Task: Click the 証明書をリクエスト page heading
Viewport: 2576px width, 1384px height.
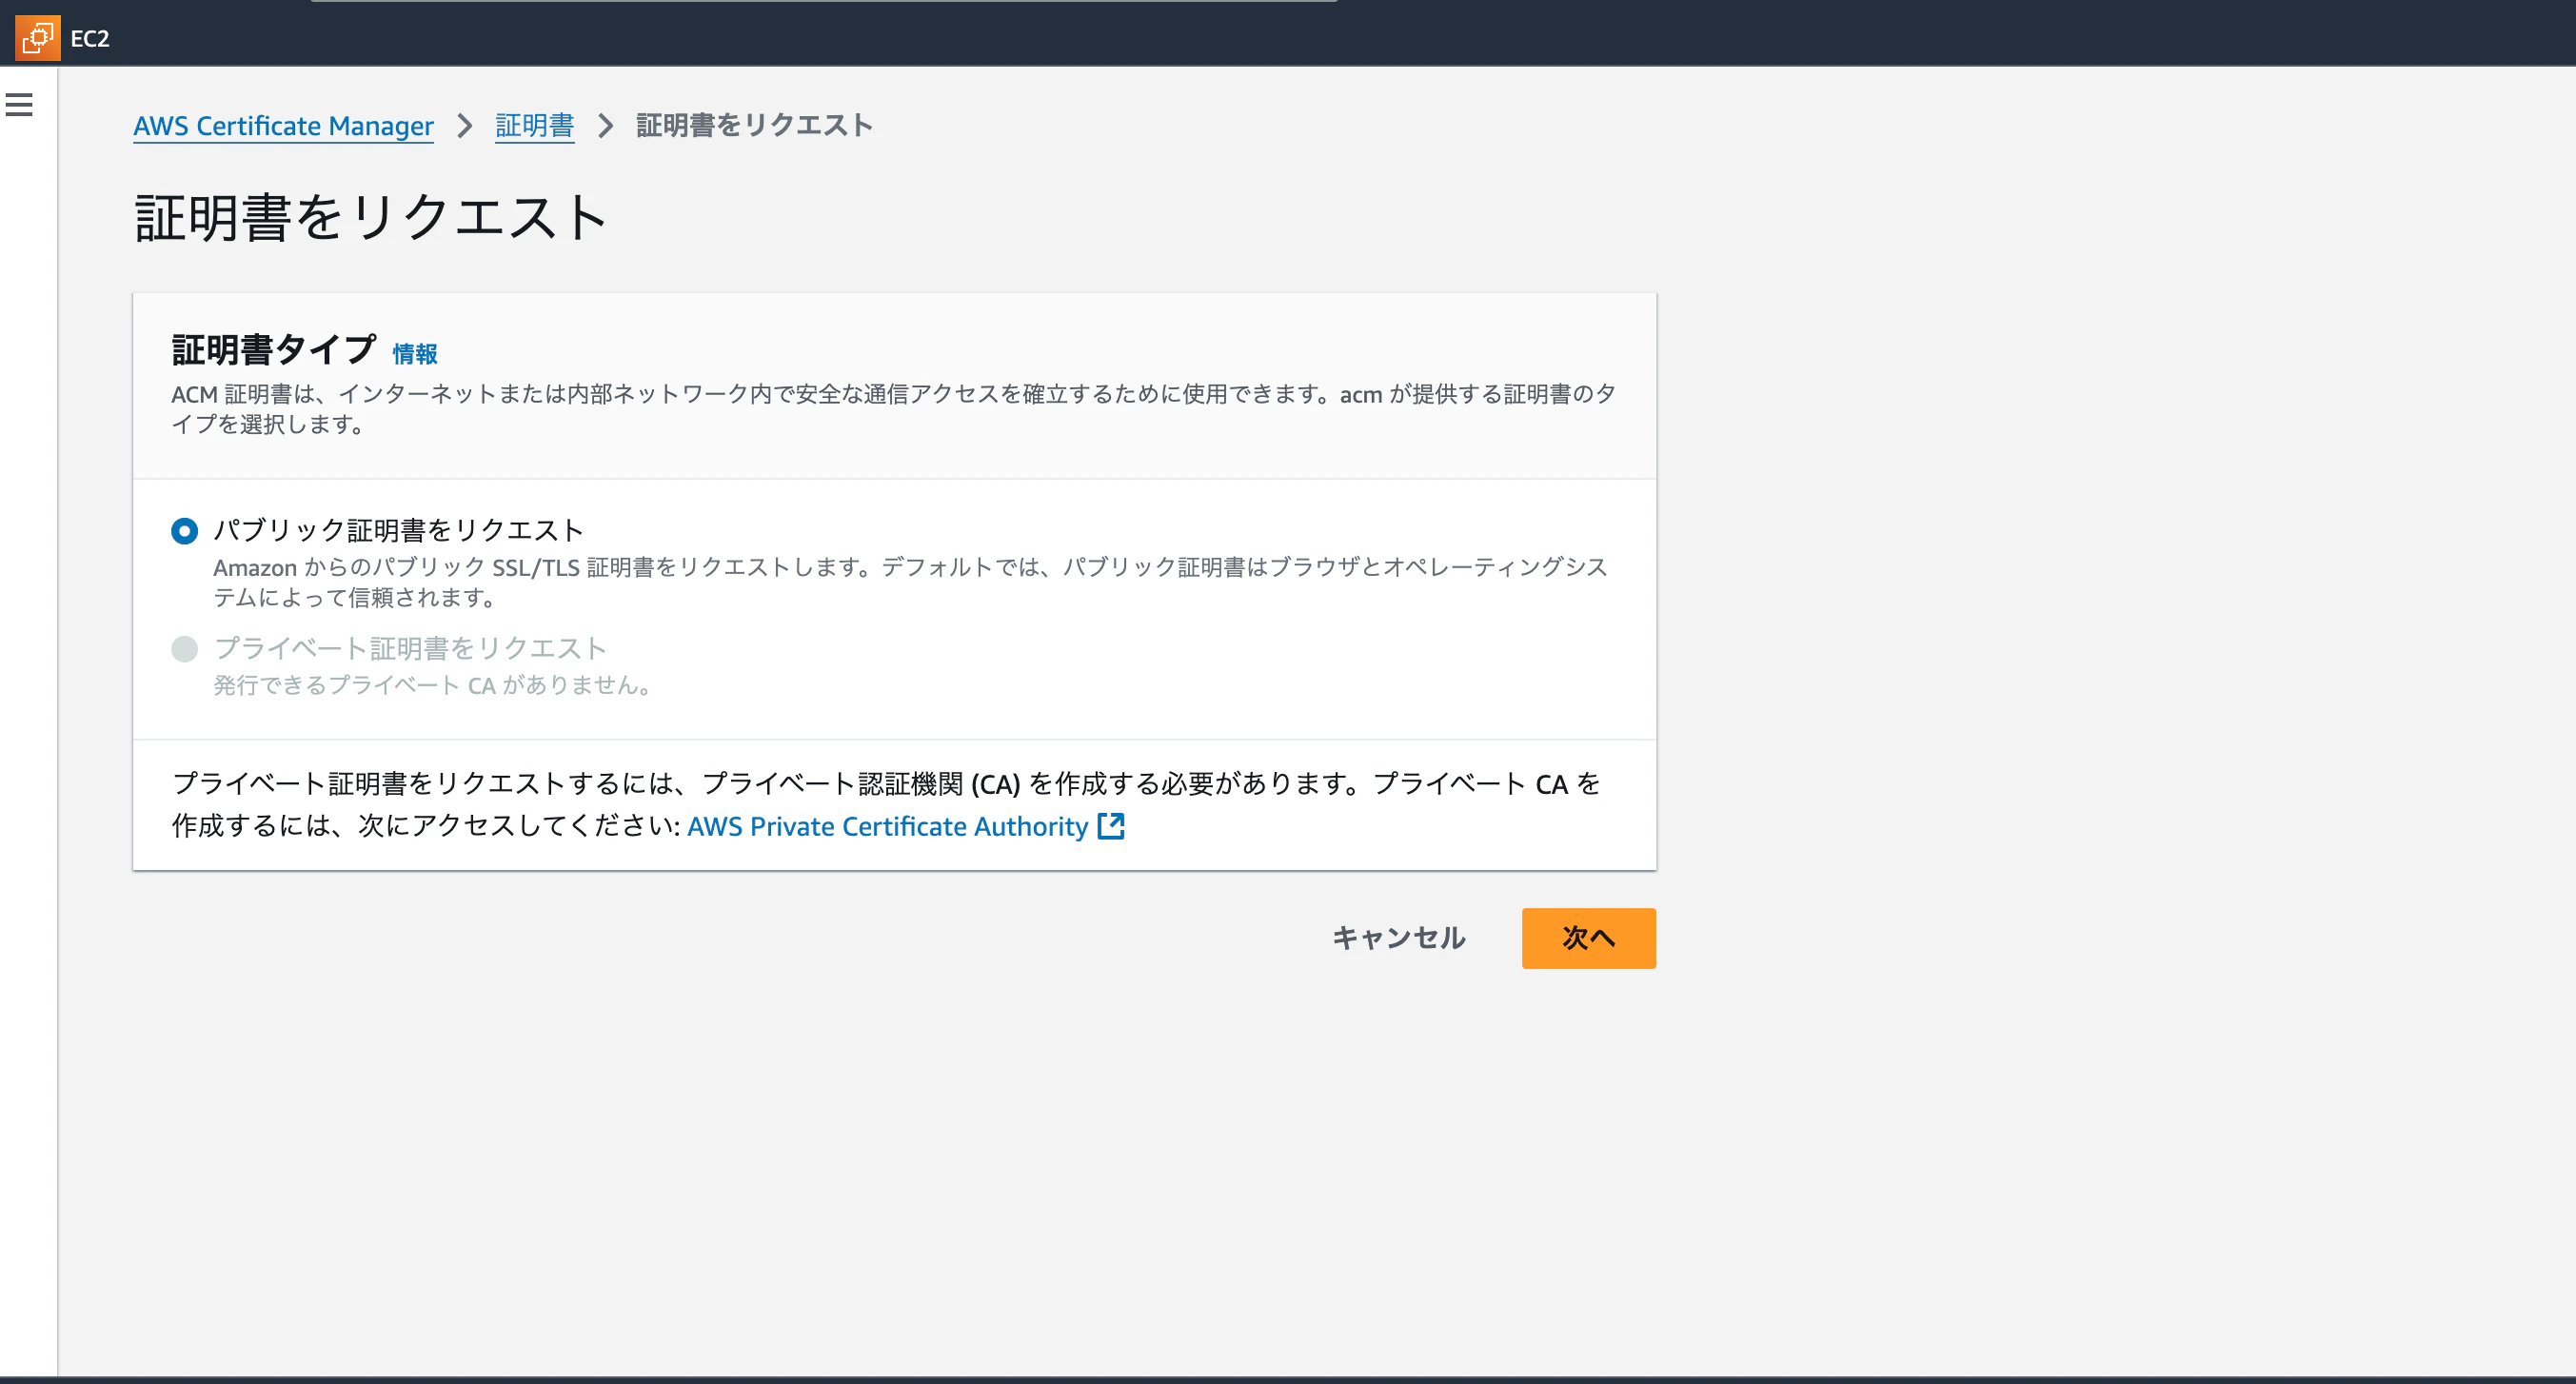Action: (x=371, y=217)
